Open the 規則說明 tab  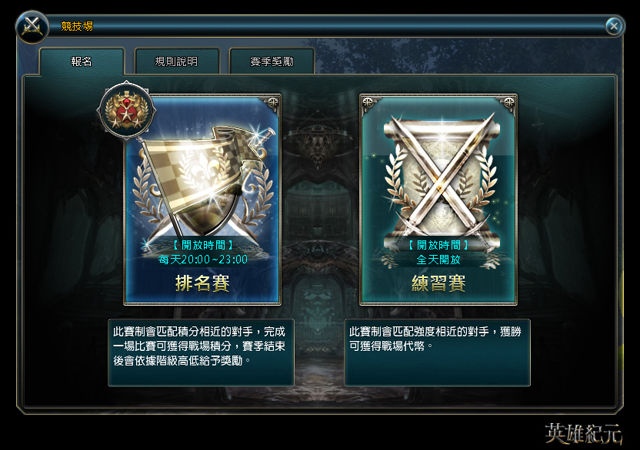pyautogui.click(x=177, y=61)
